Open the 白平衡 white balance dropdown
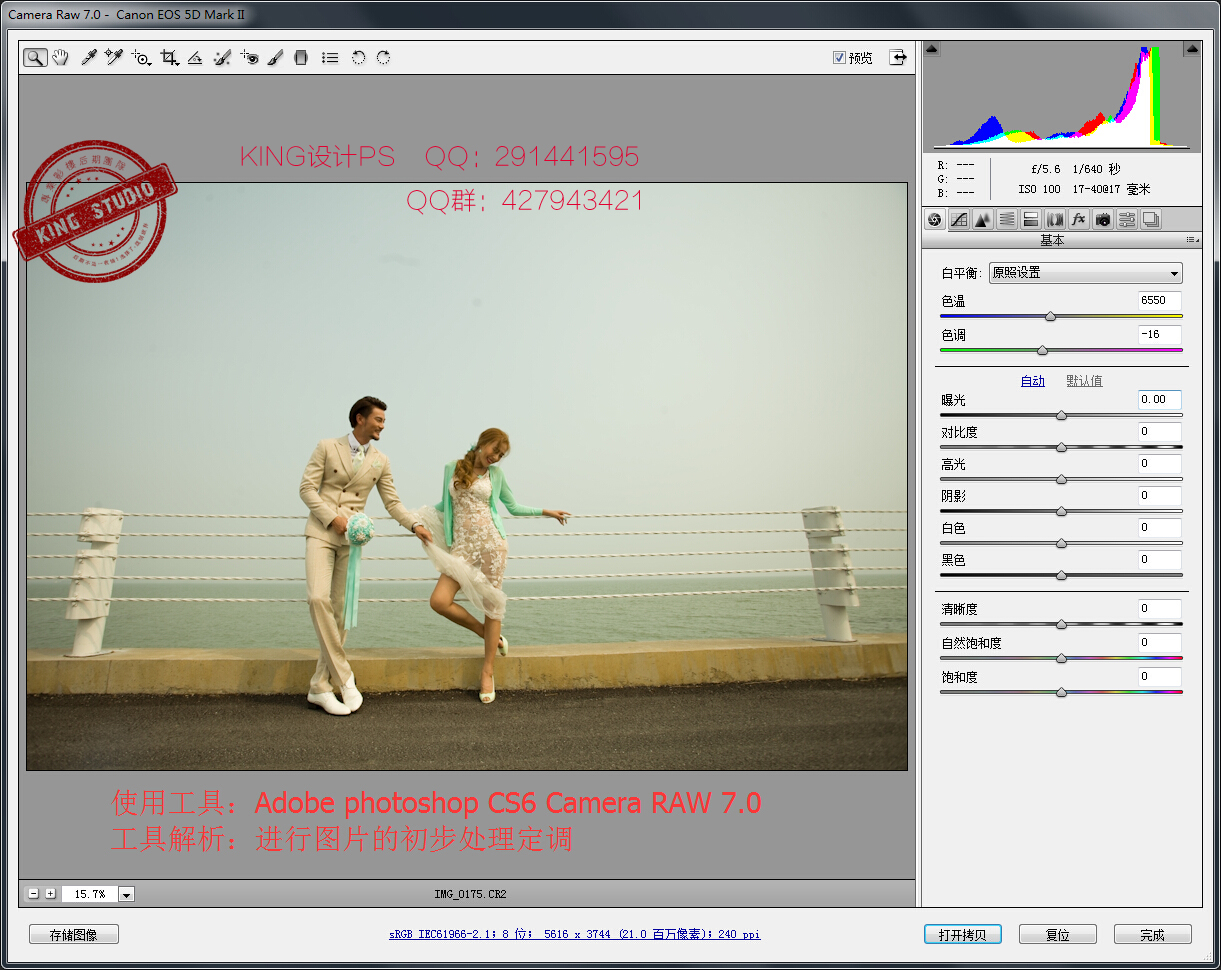The width and height of the screenshot is (1221, 970). 1085,273
